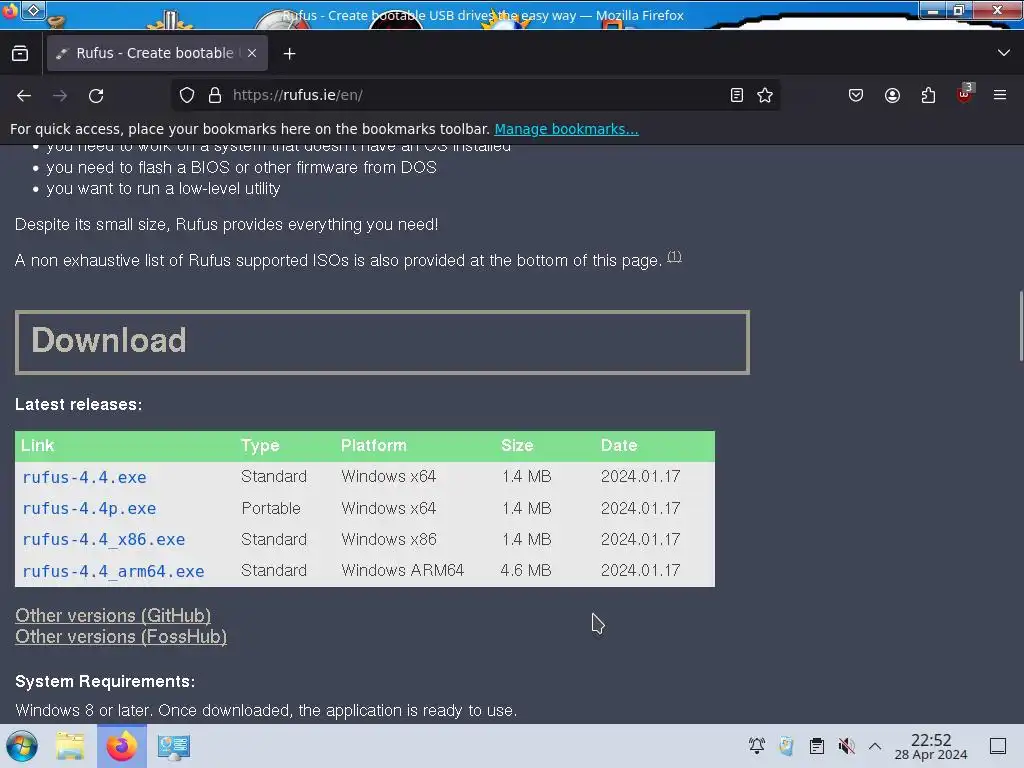
Task: Click show desktop button in tray
Action: (998, 746)
